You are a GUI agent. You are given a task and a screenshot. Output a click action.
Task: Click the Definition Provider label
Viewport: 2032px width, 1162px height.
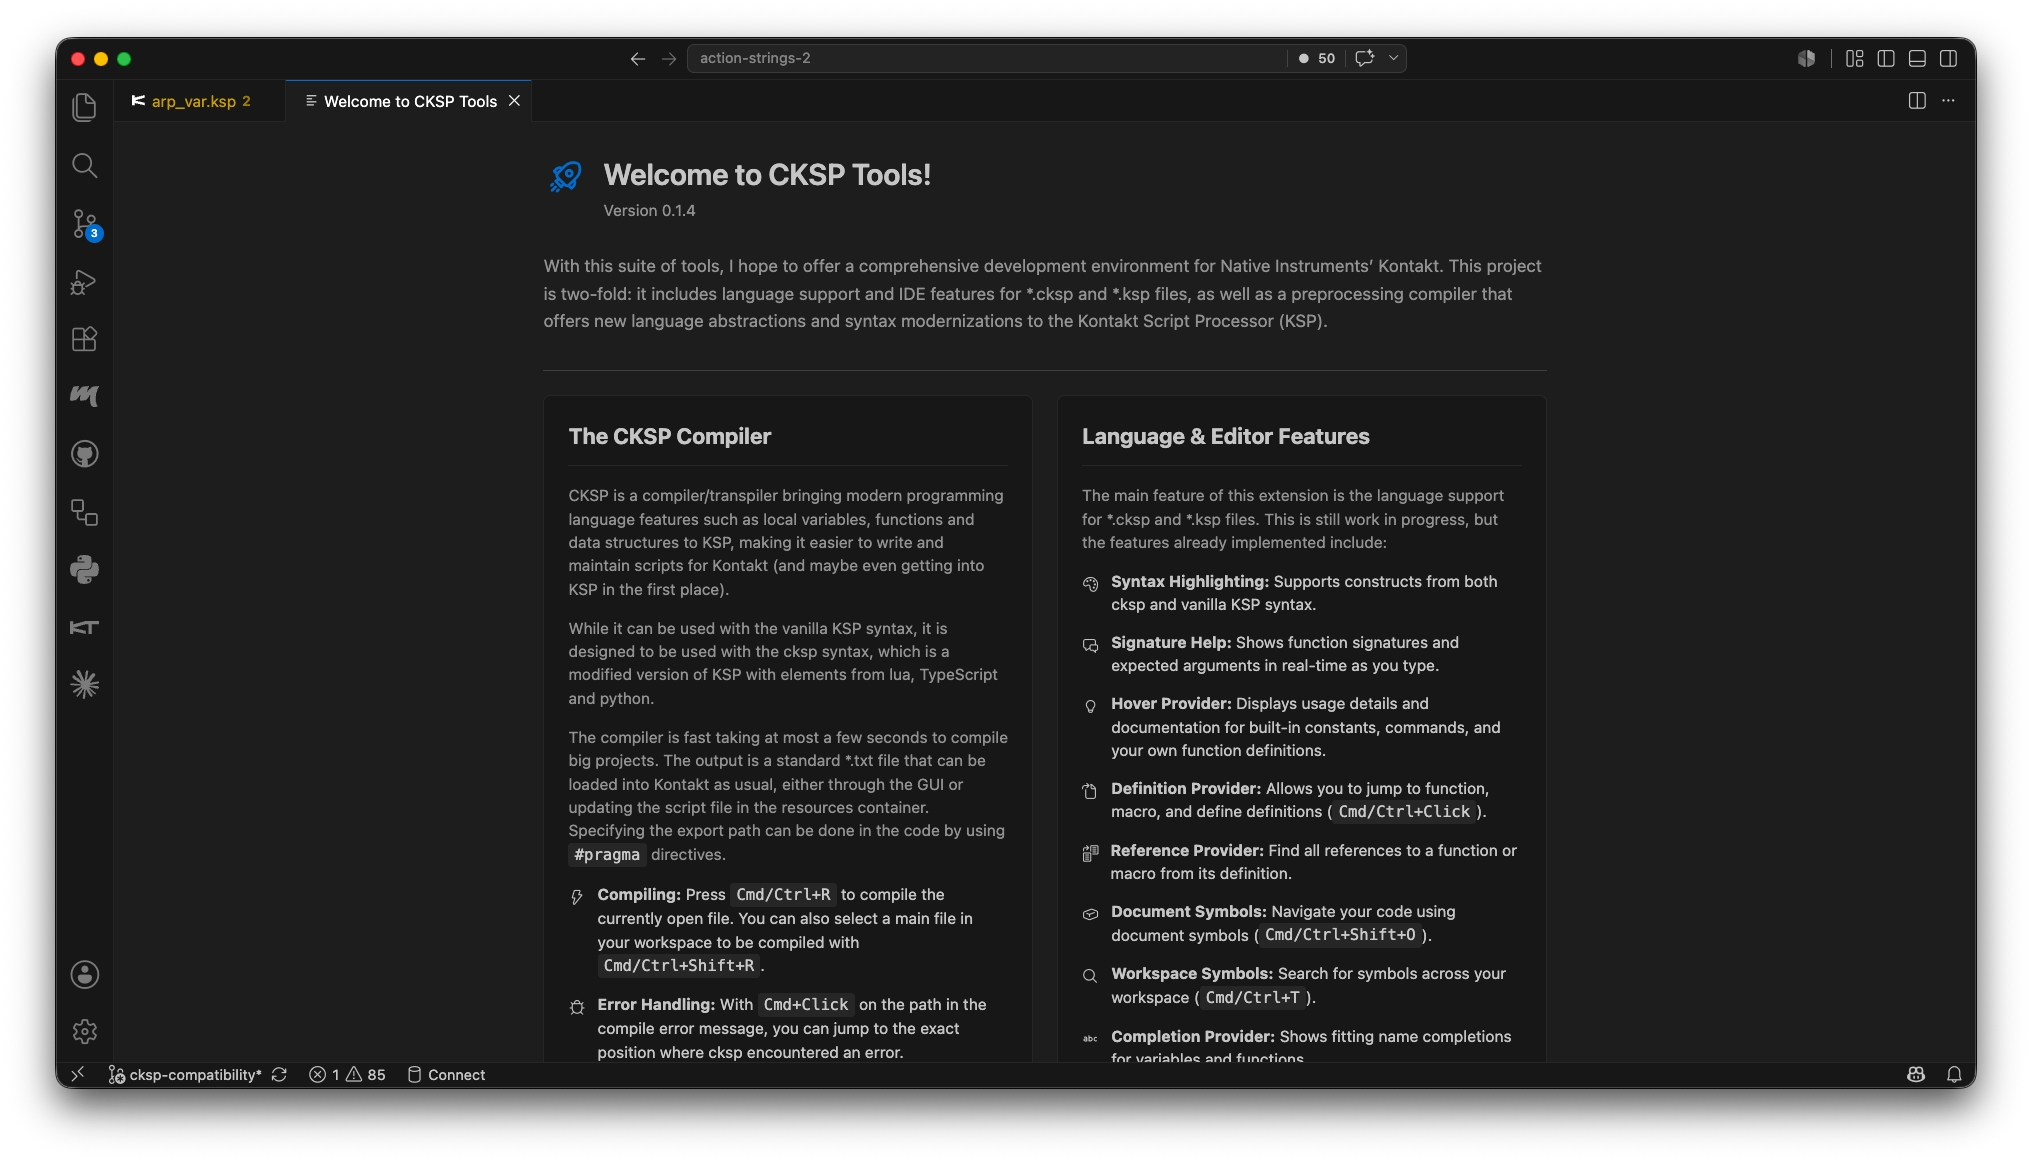pos(1186,789)
